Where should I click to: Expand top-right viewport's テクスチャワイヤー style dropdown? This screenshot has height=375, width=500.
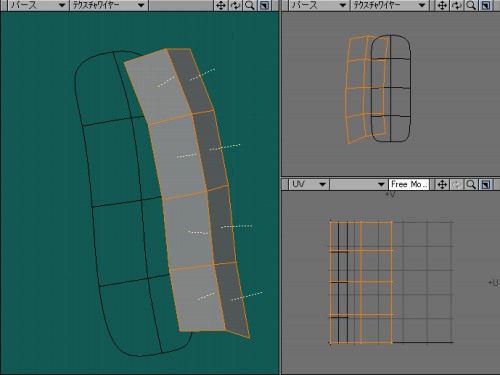pos(389,5)
